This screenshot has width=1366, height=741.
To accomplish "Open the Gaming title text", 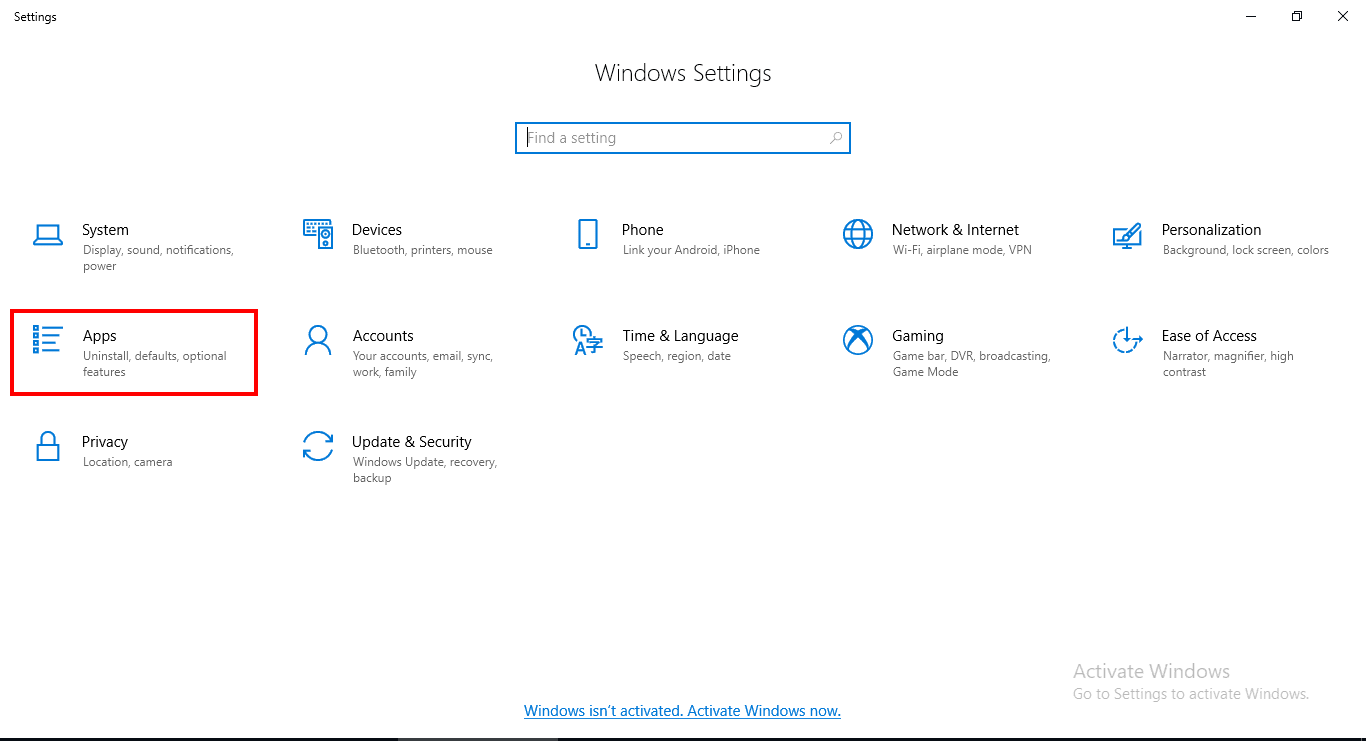I will (x=918, y=337).
